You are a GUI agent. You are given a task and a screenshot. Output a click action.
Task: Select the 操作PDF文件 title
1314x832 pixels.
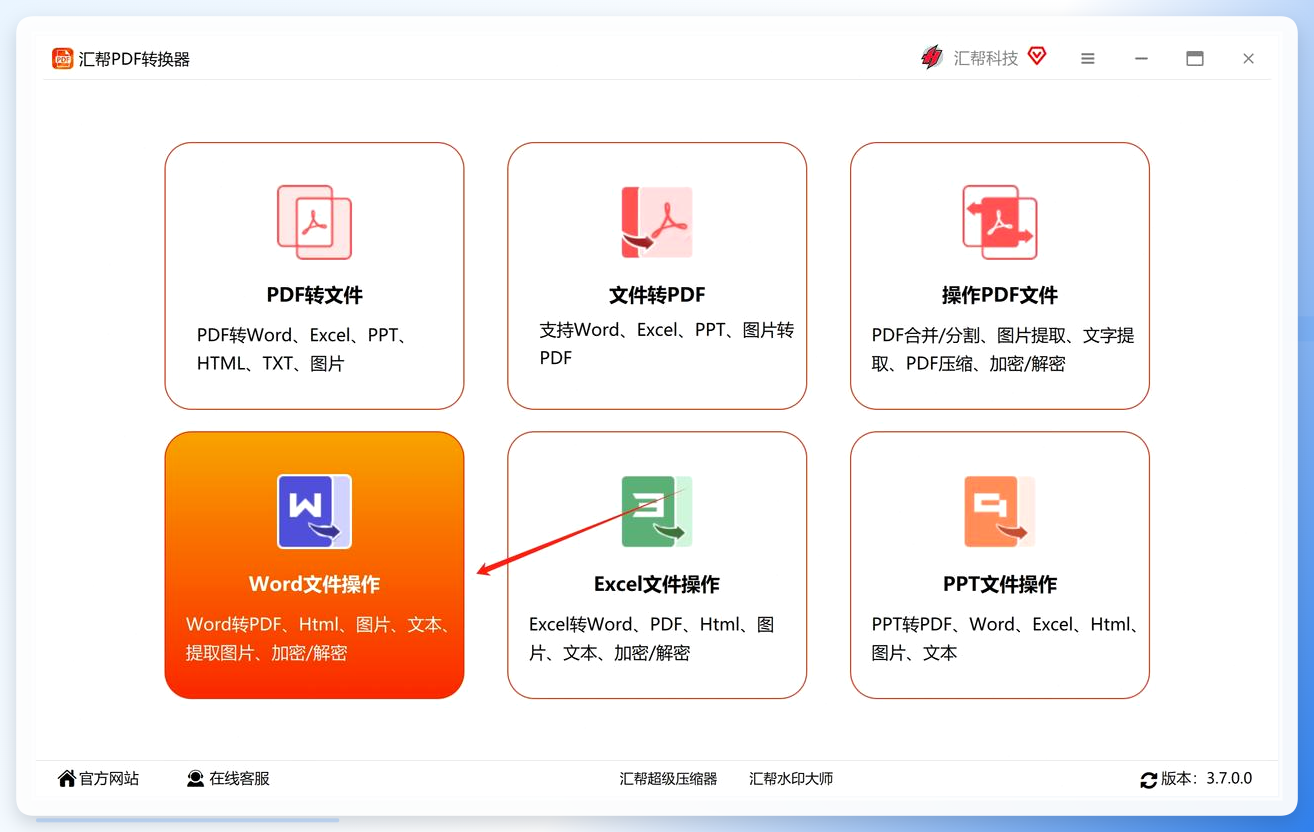point(1000,295)
